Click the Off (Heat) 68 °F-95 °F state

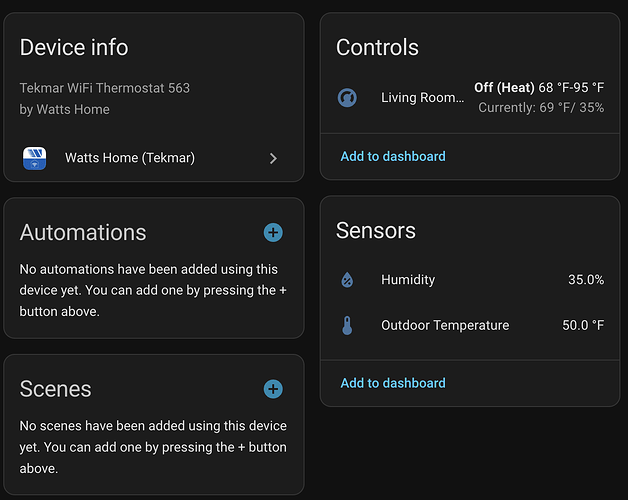tap(539, 87)
